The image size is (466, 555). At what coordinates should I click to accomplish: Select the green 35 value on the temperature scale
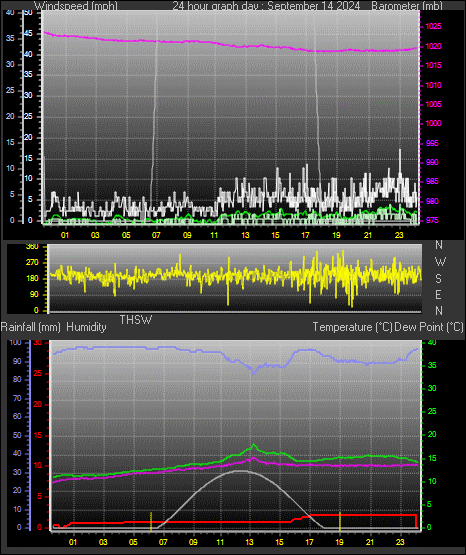[x=432, y=366]
